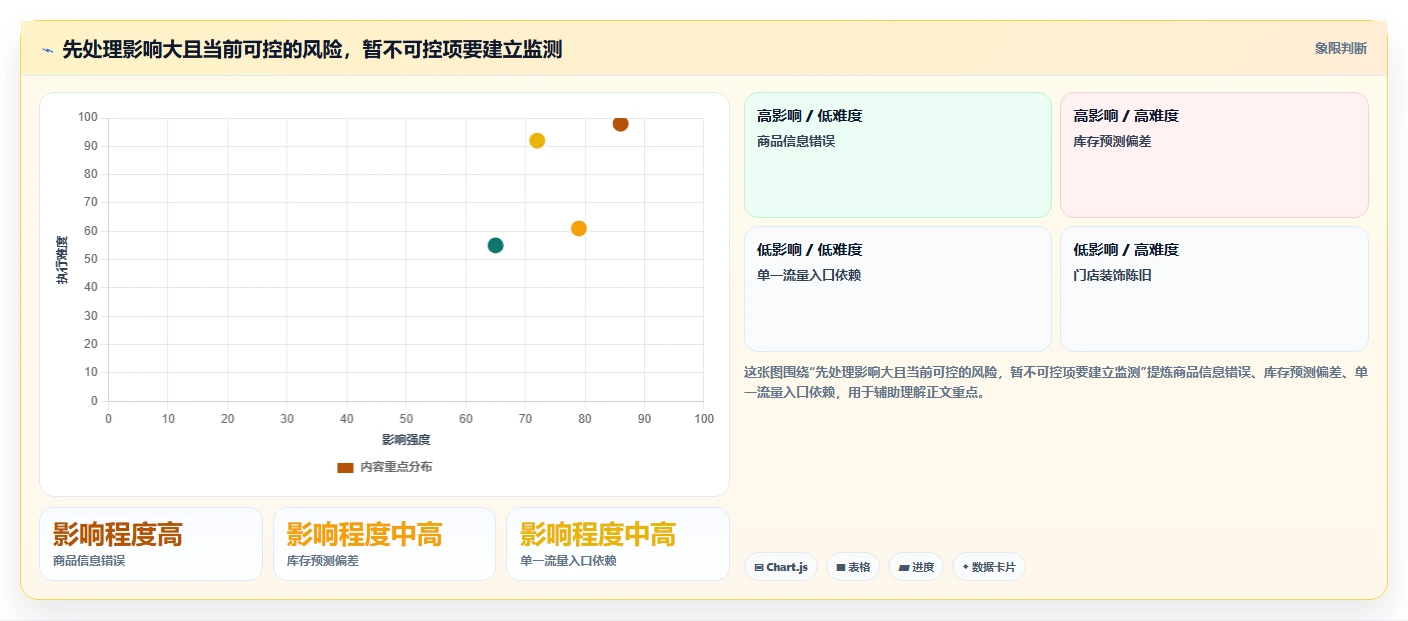Viewport: 1408px width, 621px height.
Task: Select the brown data point near 100
Action: pyautogui.click(x=620, y=123)
